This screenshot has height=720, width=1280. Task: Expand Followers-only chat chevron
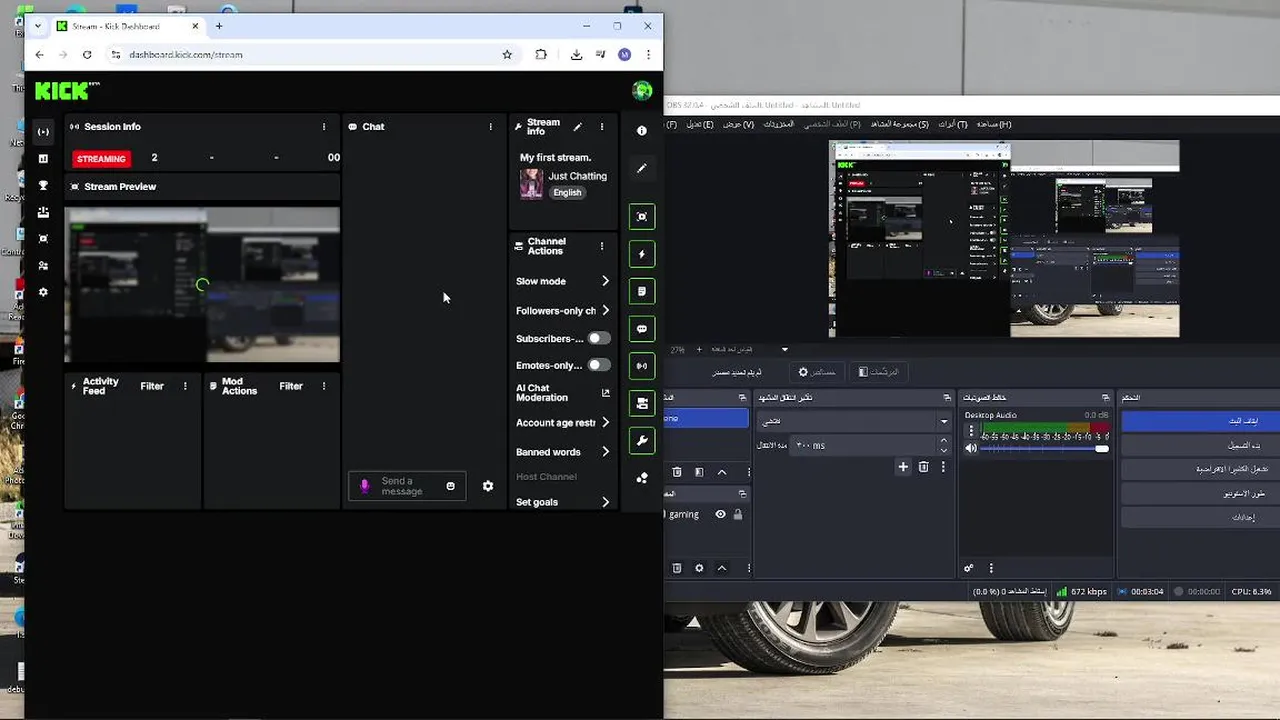pos(605,310)
